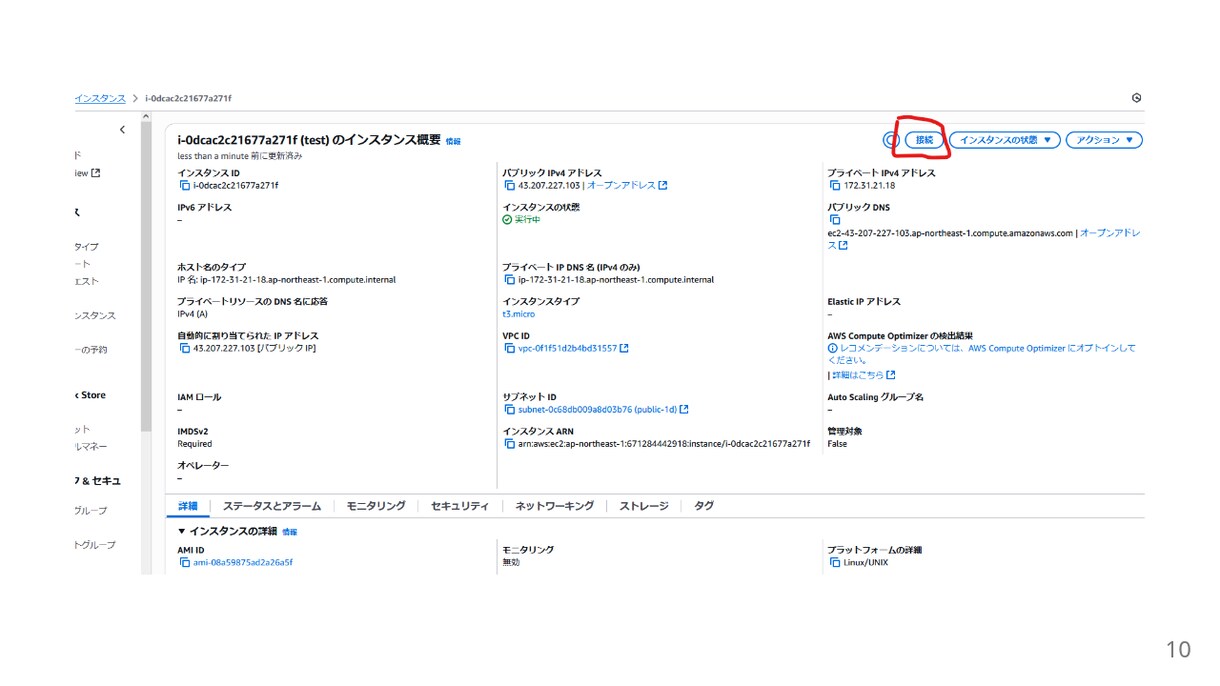1220x686 pixels.
Task: Click 情報 link next to インスタンスの詳細
Action: tap(289, 533)
